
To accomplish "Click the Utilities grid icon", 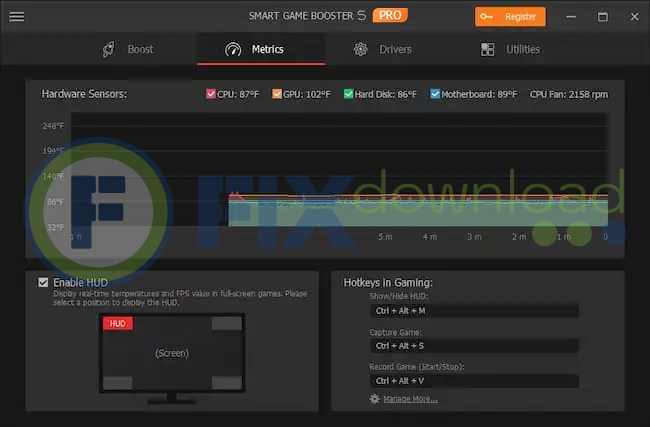I will (488, 49).
